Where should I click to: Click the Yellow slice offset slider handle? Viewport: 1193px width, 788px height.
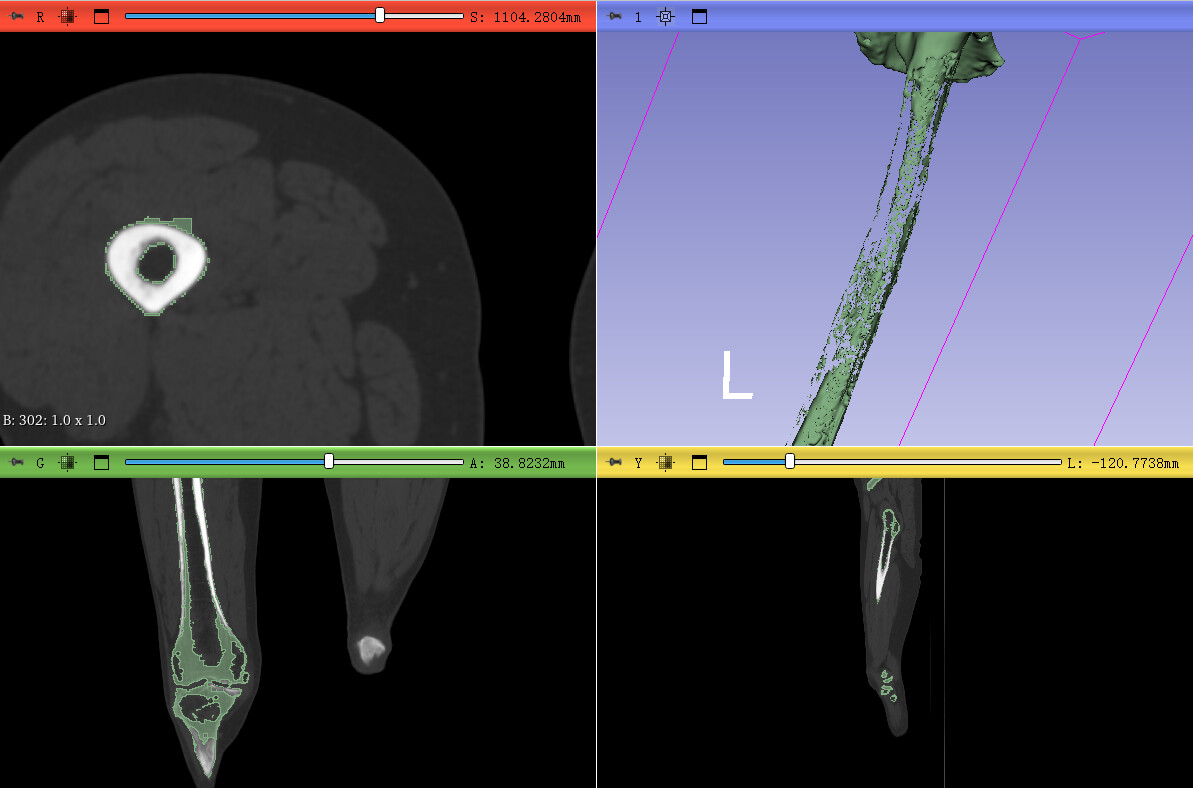tap(790, 462)
